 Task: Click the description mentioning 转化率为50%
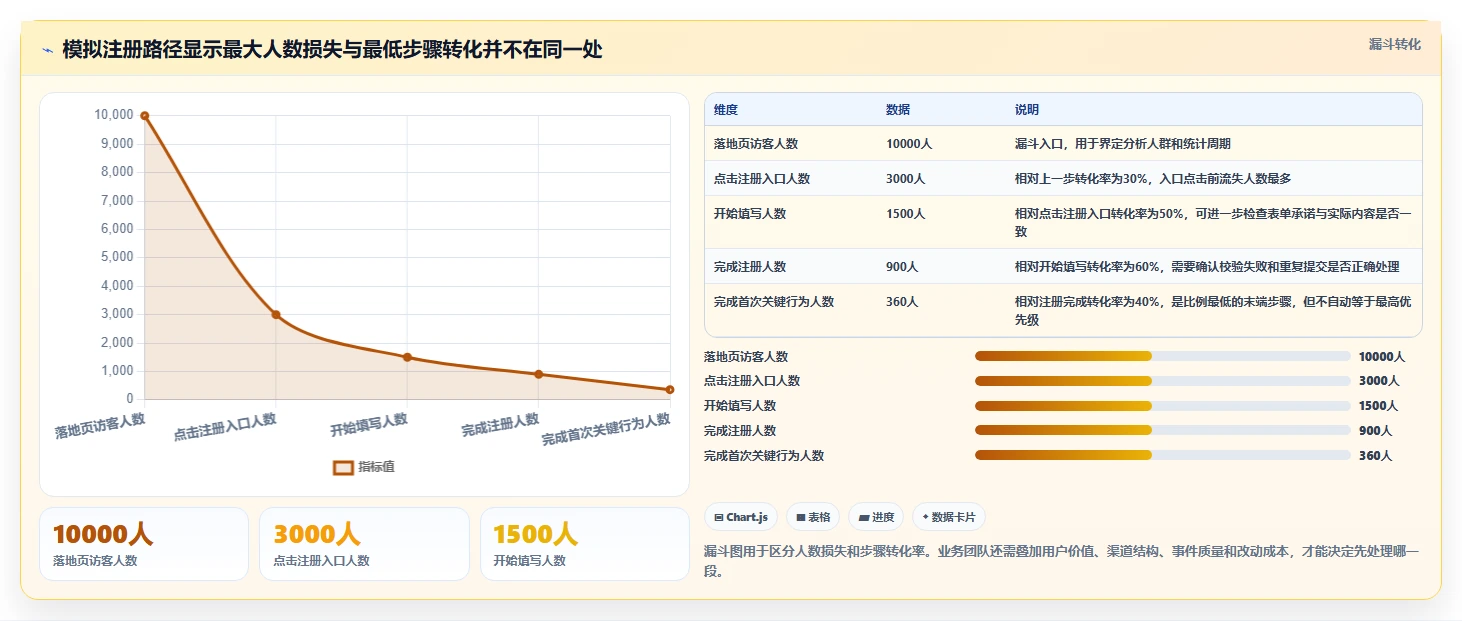pos(1213,222)
